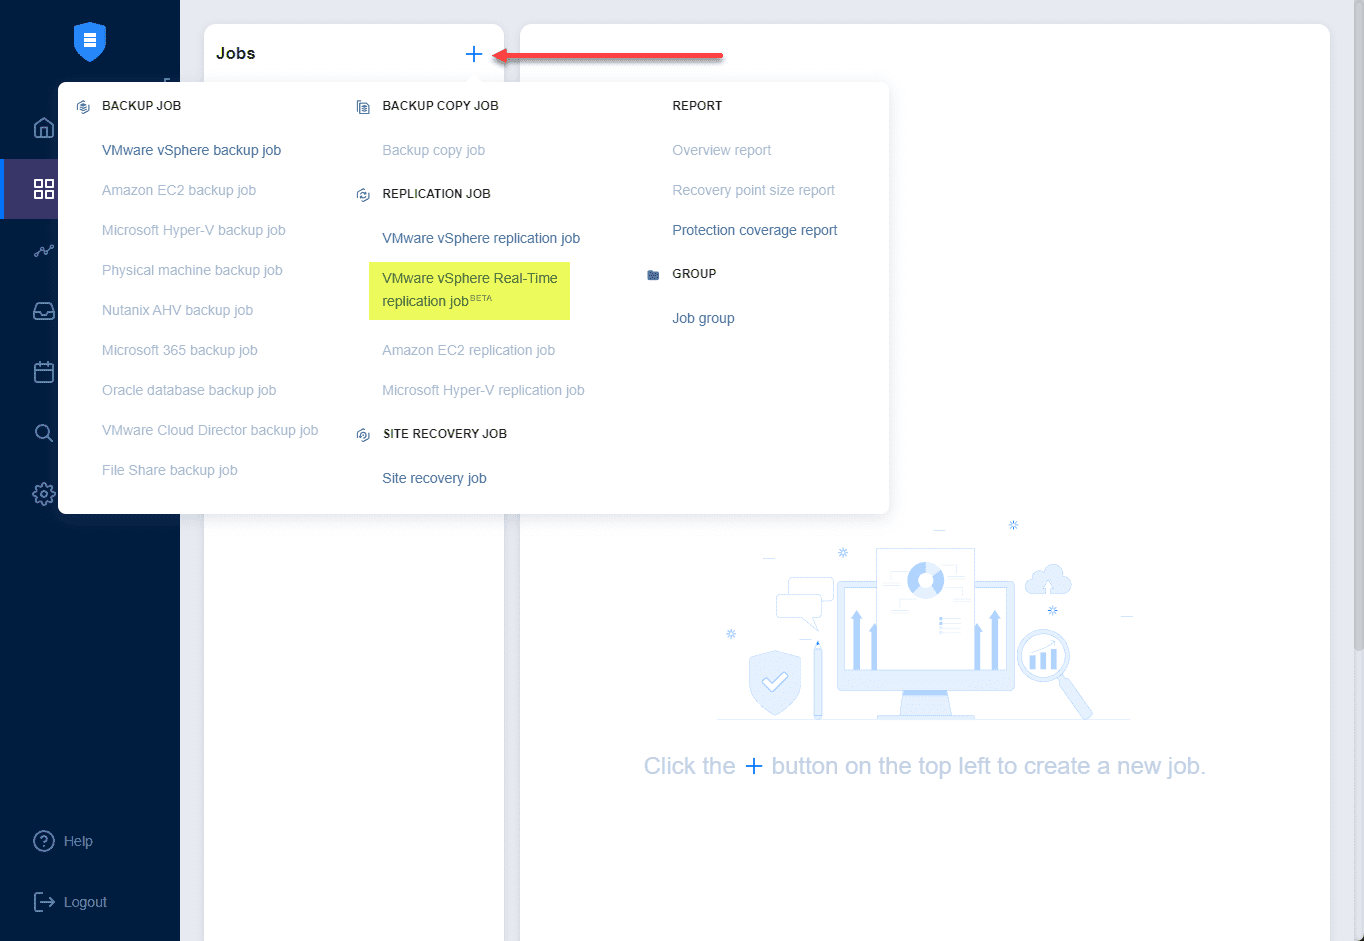Click the plus button next to Jobs
Screen dimensions: 1364x941
coord(474,54)
